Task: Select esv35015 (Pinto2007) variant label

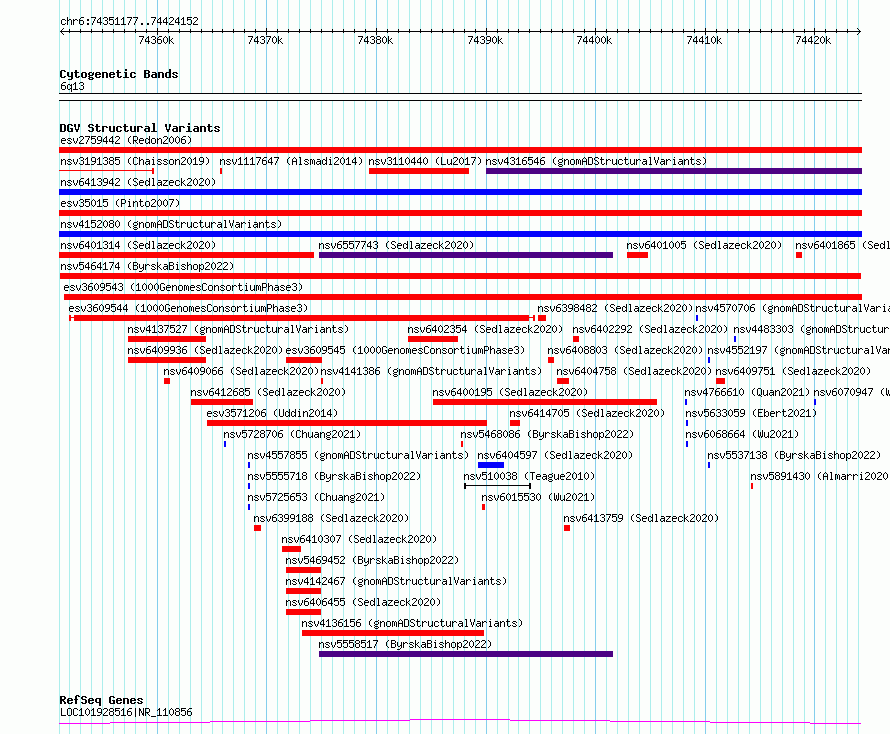Action: coord(120,203)
